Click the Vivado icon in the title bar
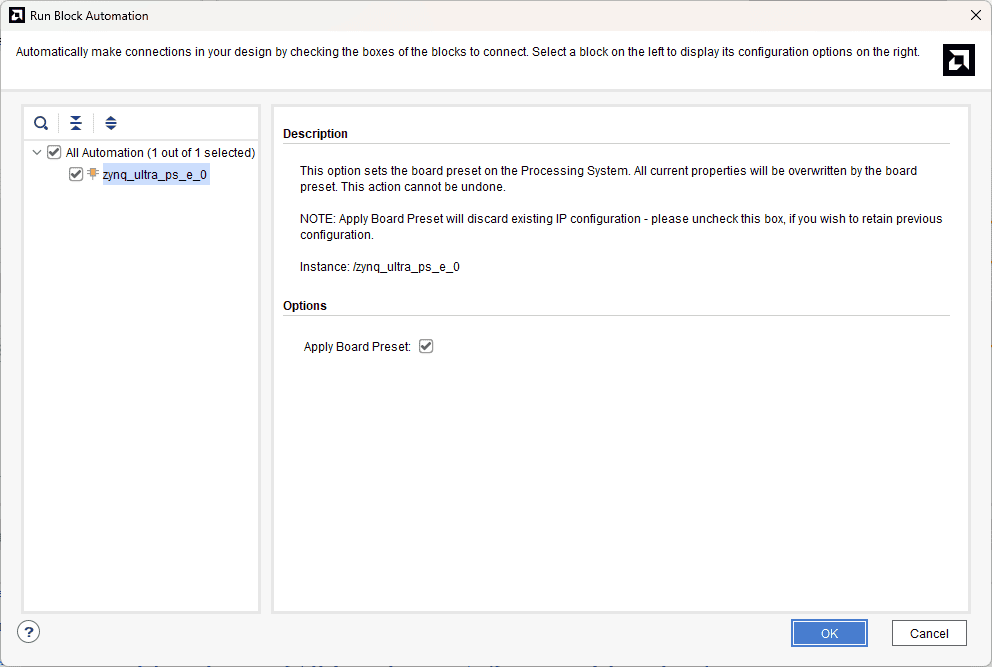The width and height of the screenshot is (992, 667). (16, 15)
